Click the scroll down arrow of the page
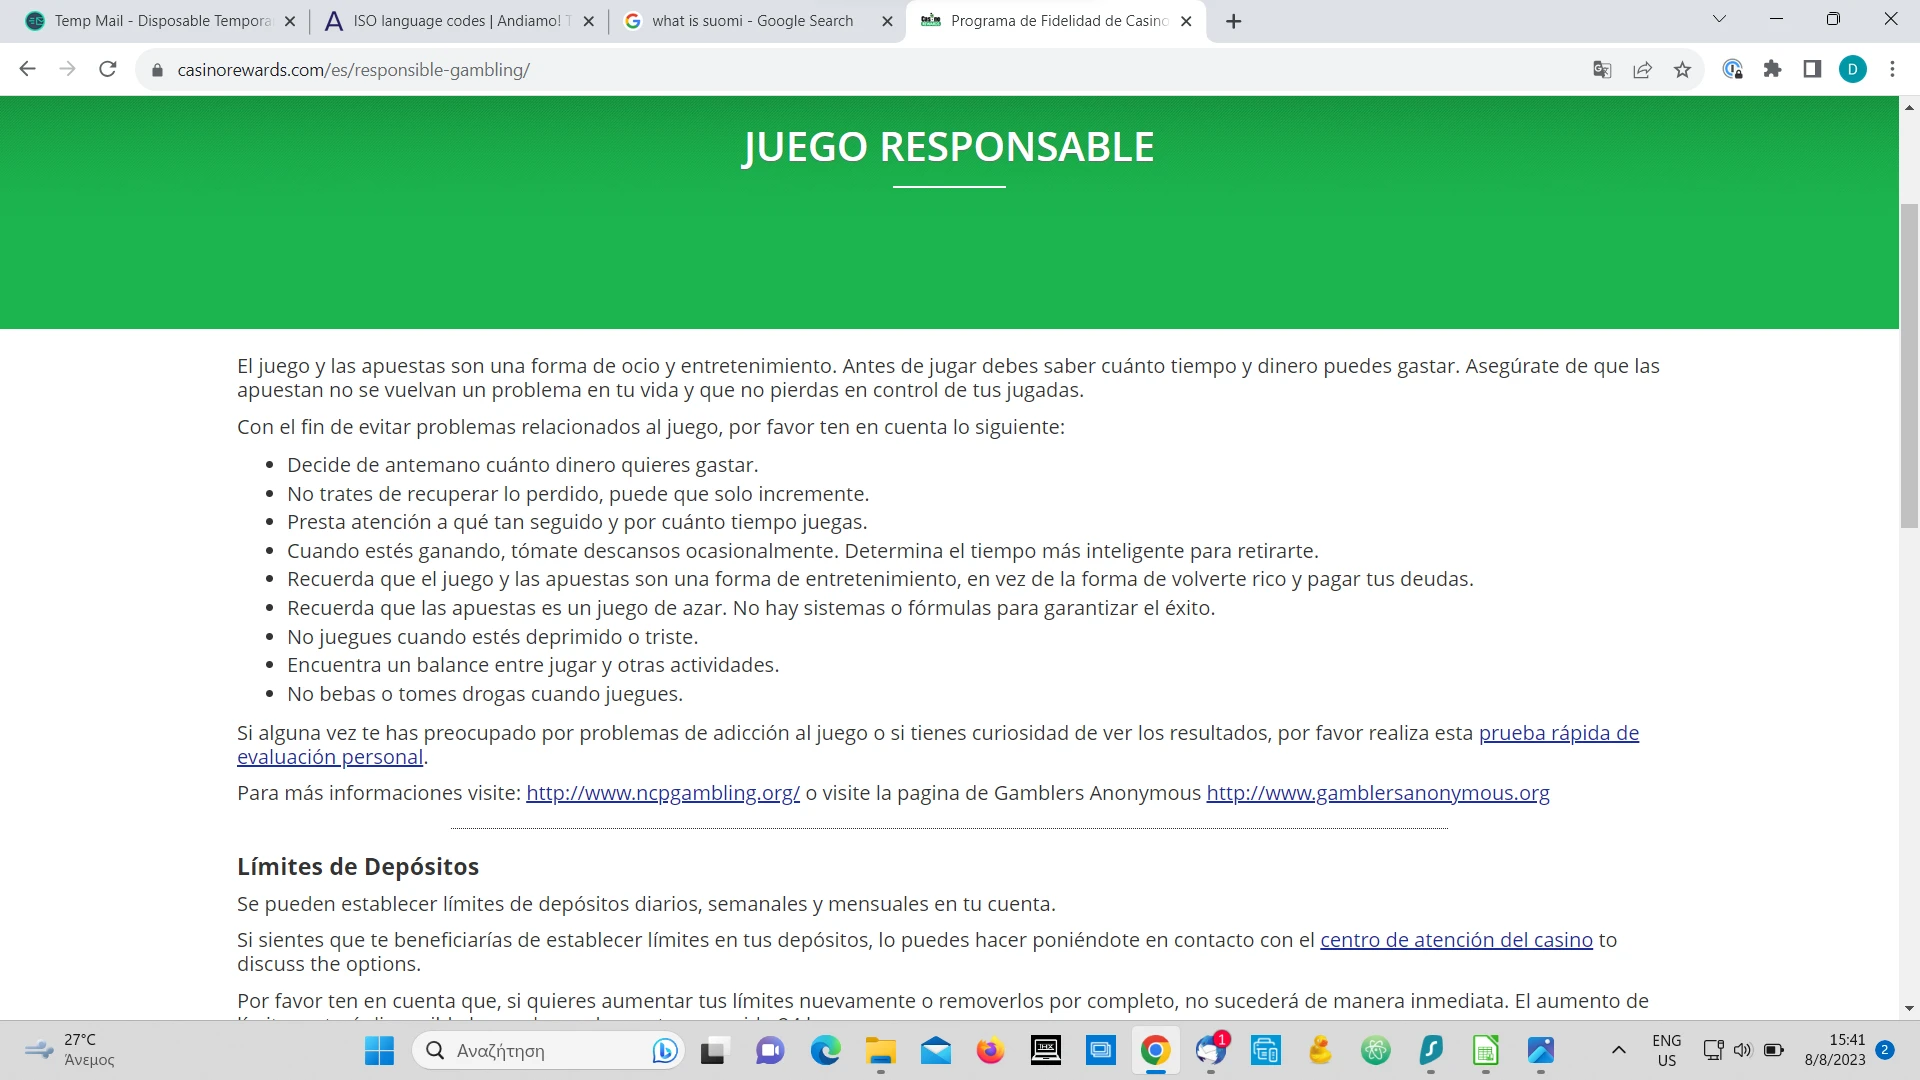Viewport: 1920px width, 1080px height. point(1909,1008)
